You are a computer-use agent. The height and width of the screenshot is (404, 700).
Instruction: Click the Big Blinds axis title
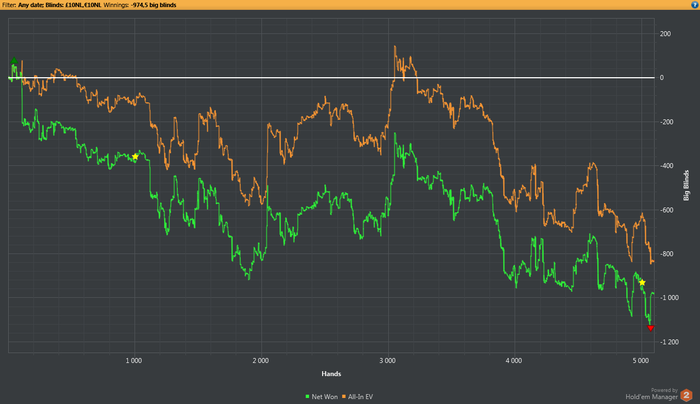687,185
